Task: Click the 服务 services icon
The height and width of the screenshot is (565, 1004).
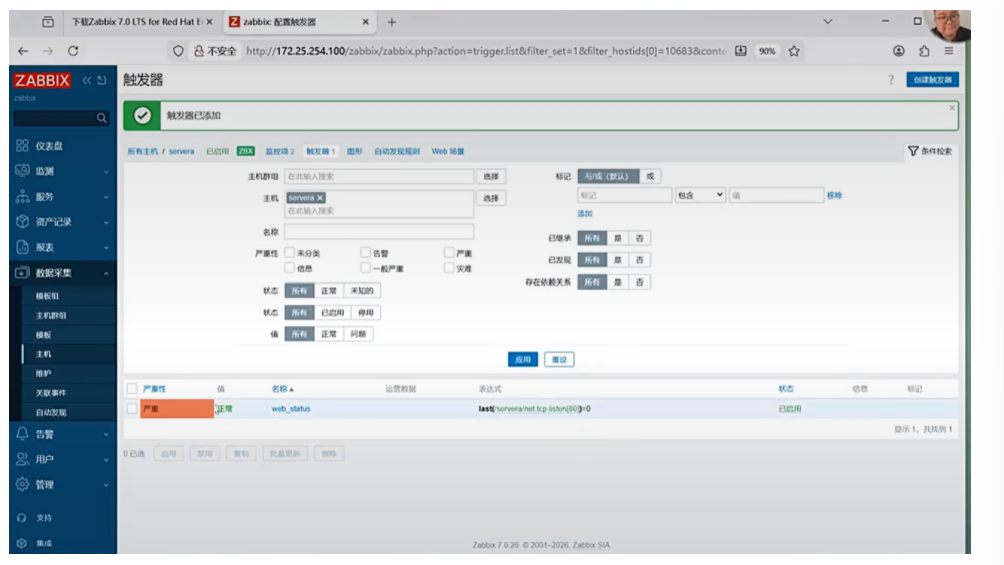Action: [22, 196]
